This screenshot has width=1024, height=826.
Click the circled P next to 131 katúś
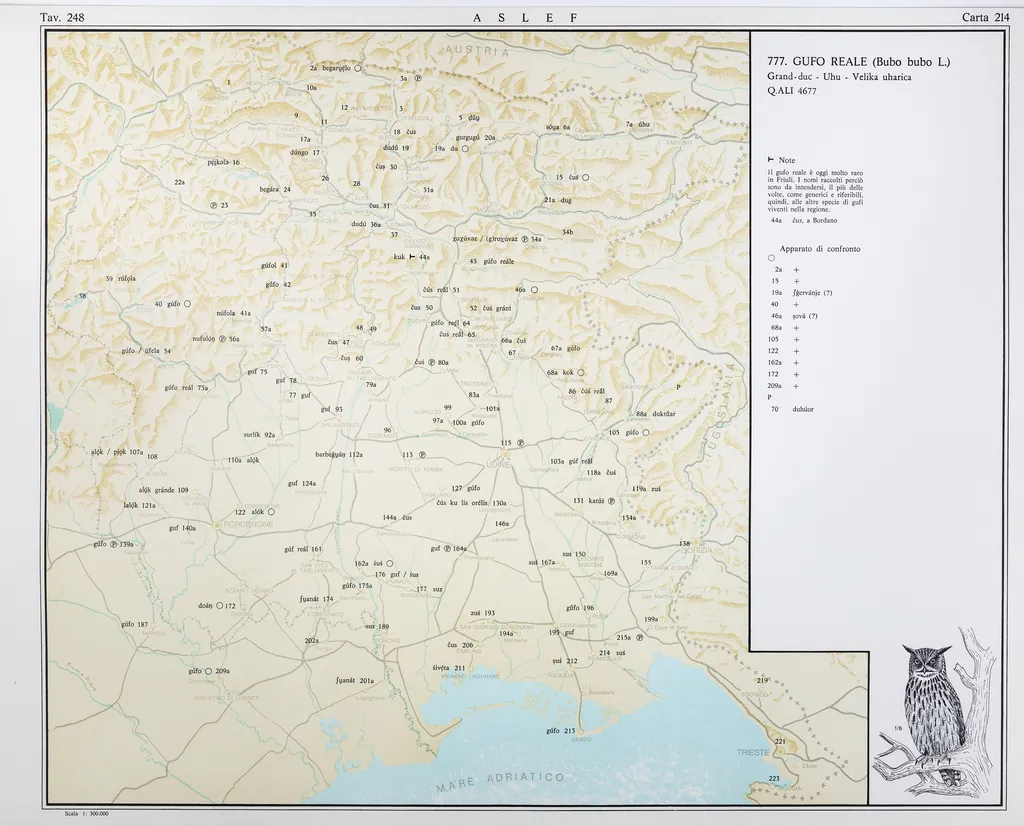click(611, 501)
